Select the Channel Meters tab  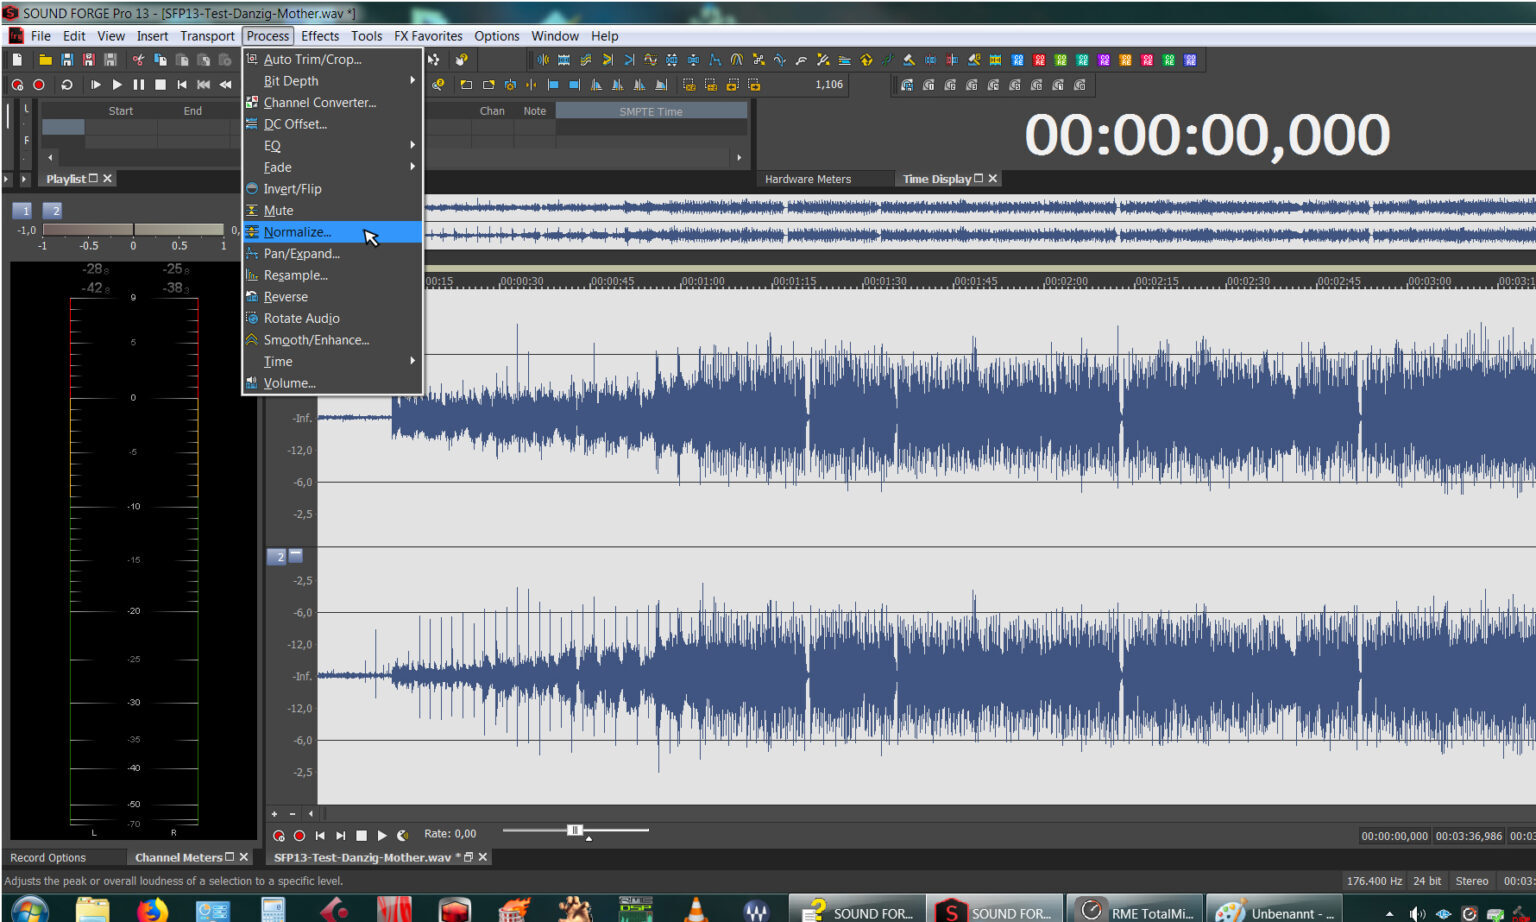[178, 858]
